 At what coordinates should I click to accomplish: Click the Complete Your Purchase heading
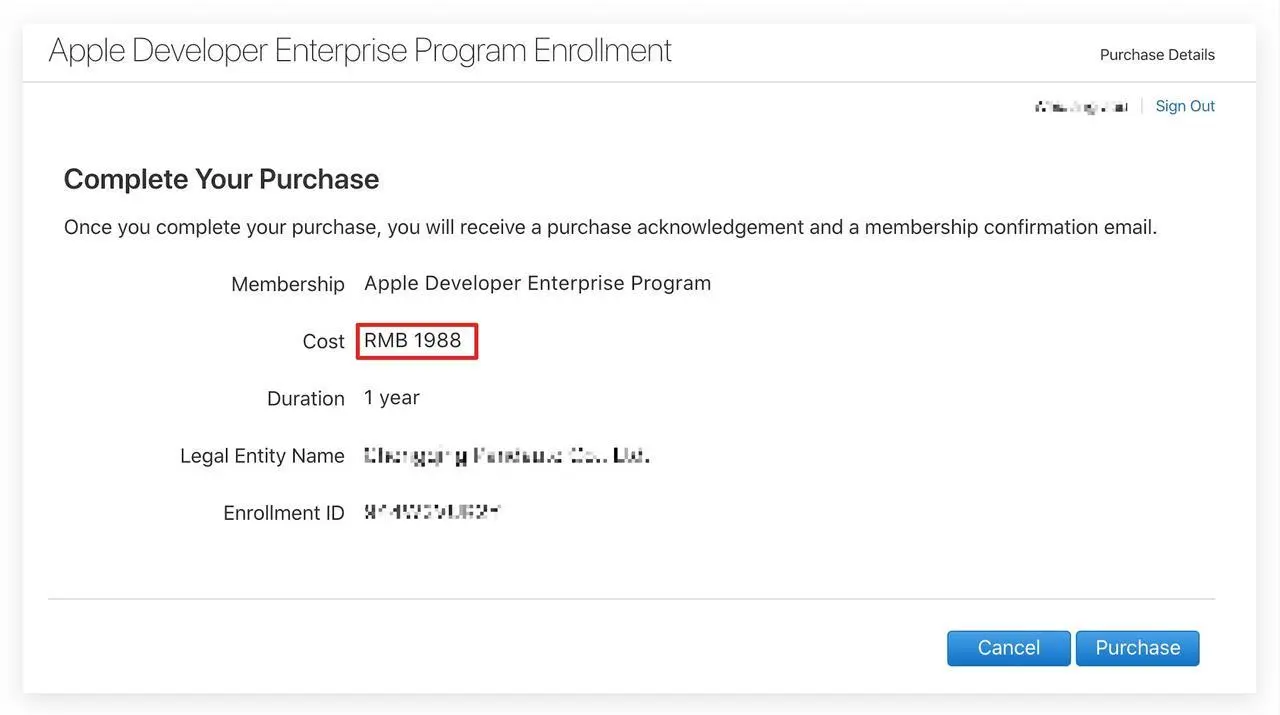pos(221,179)
